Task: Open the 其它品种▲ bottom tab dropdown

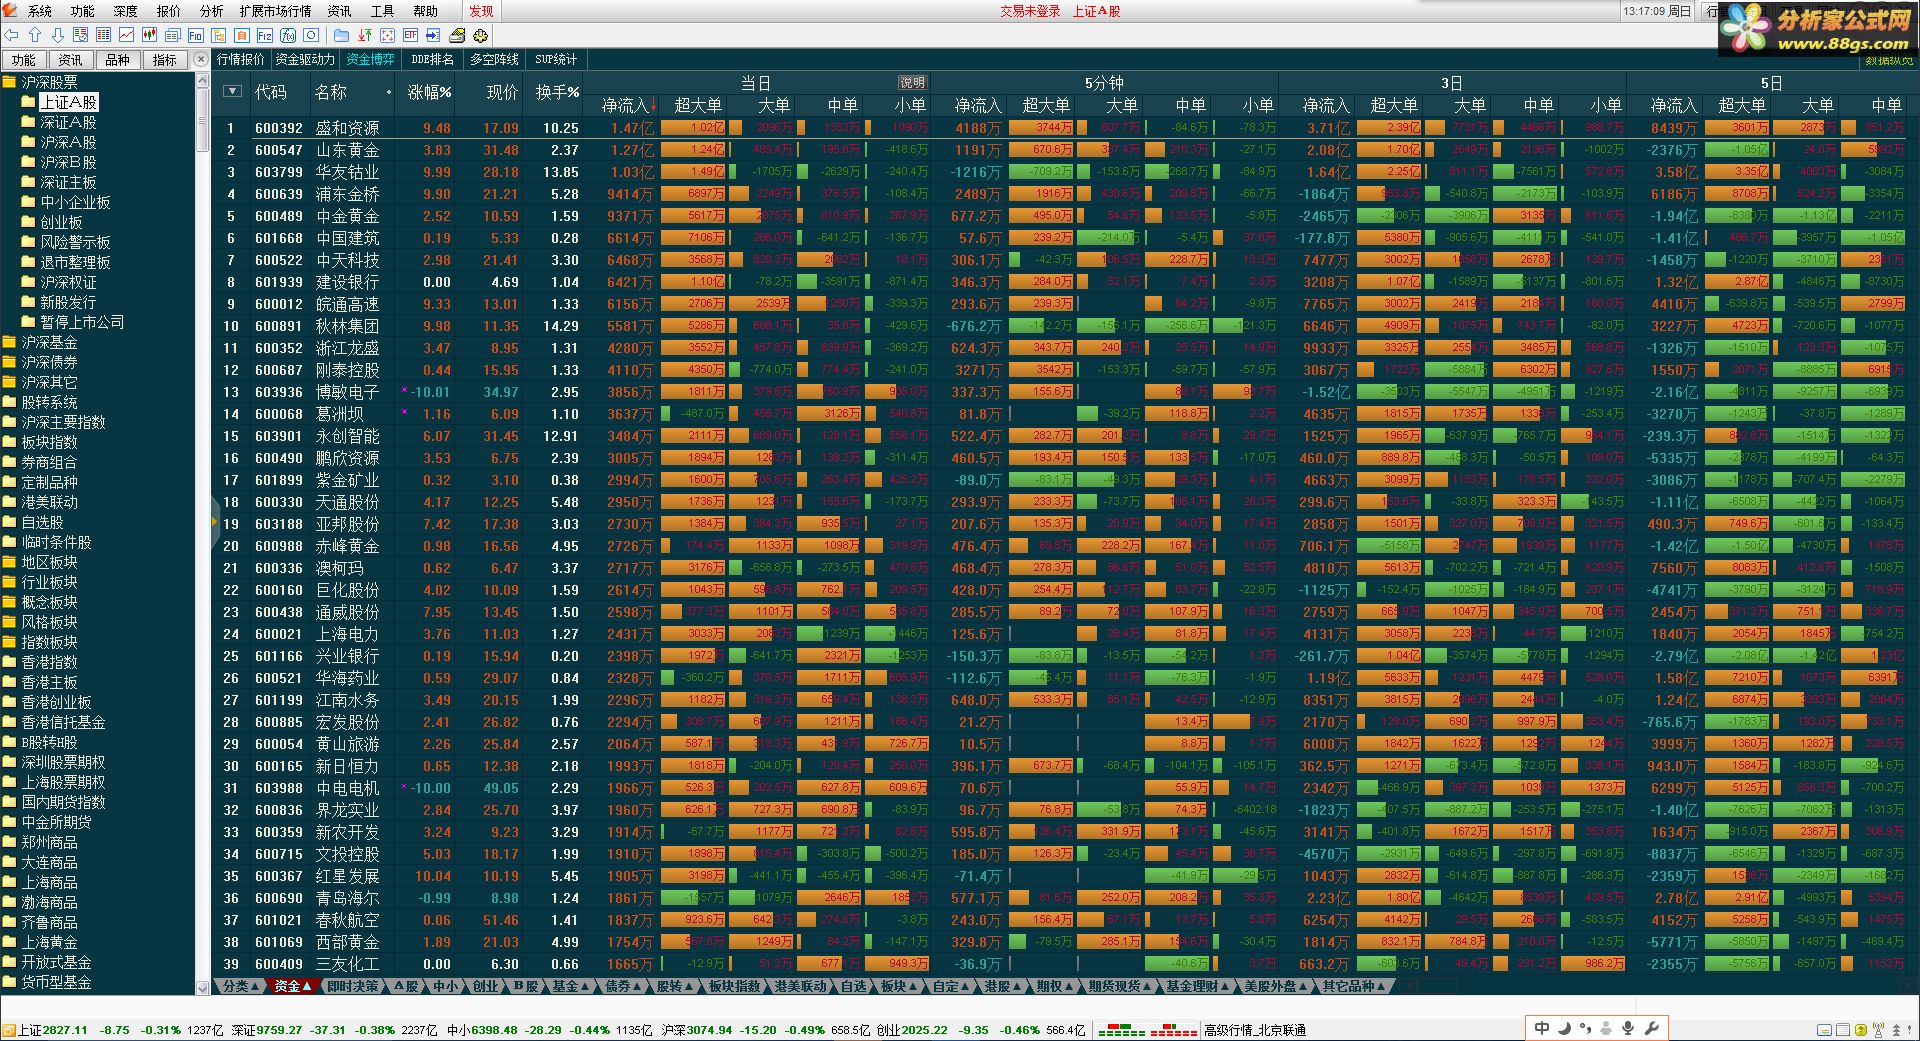Action: point(1353,986)
